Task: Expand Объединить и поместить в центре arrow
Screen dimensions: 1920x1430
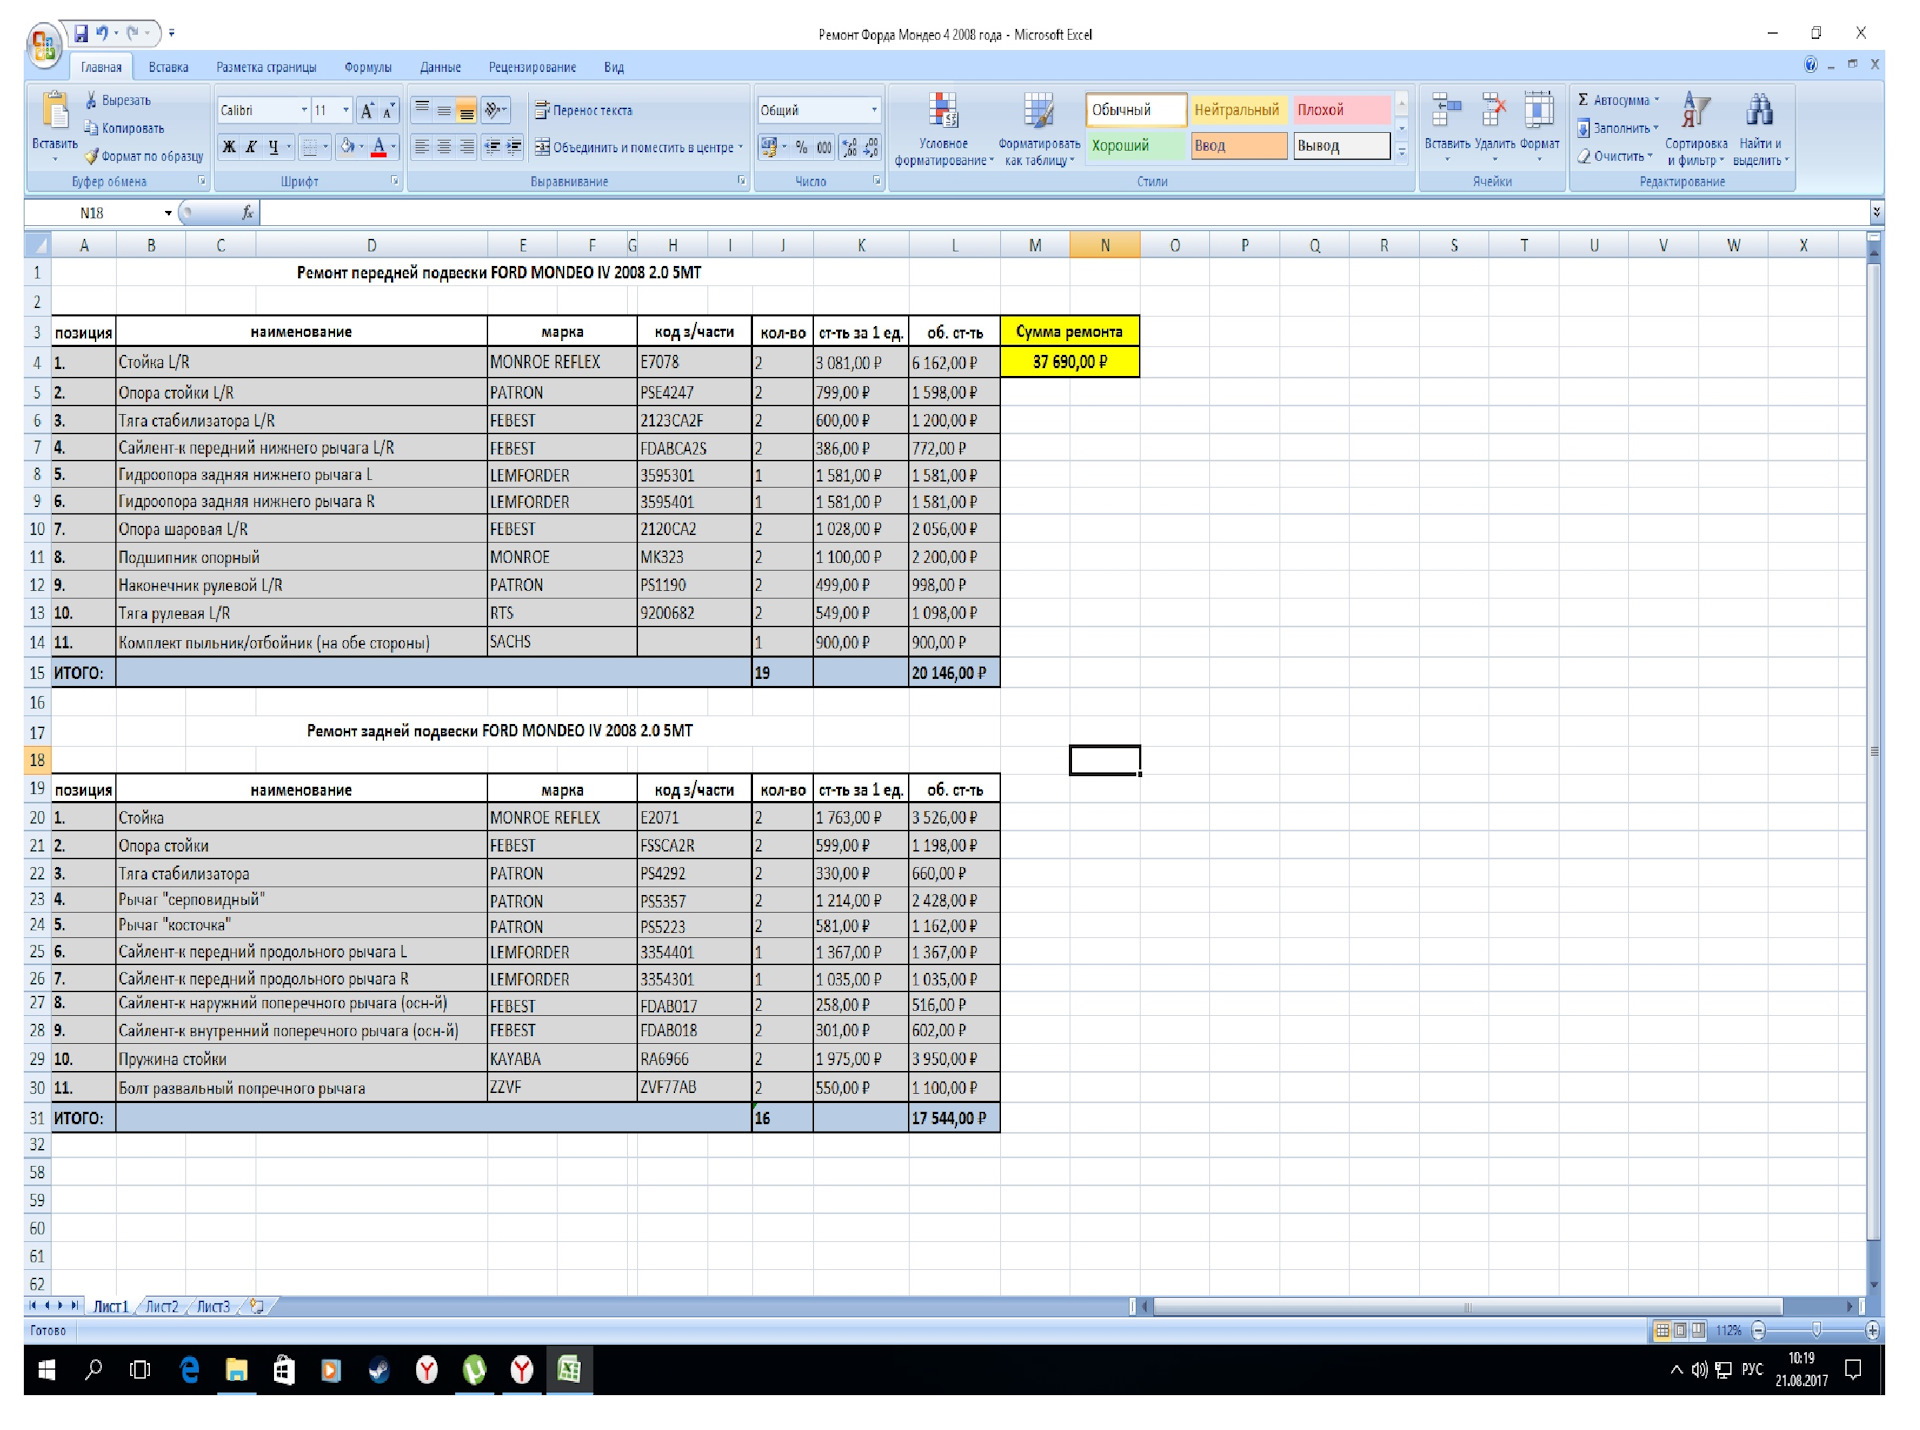Action: [x=741, y=148]
